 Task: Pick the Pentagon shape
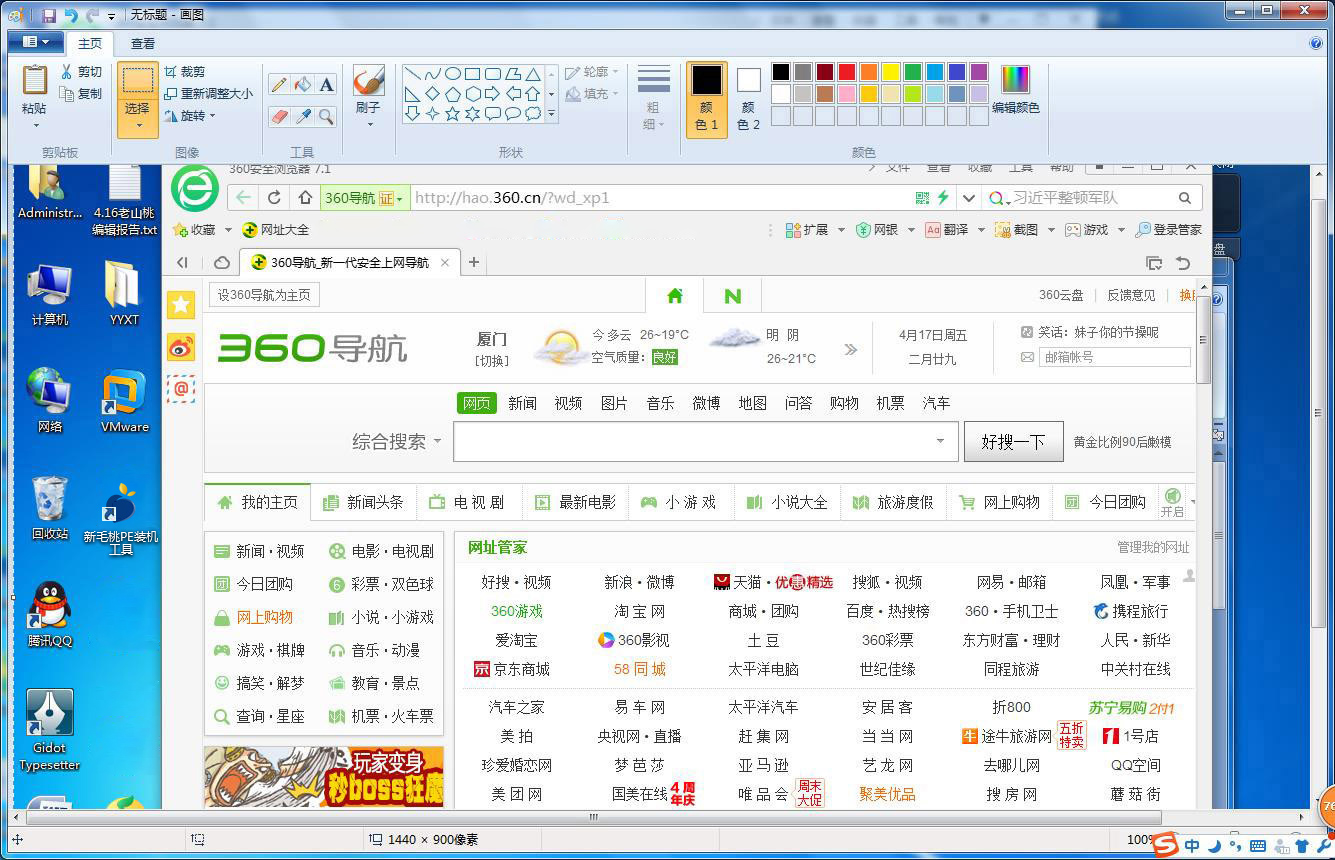point(453,94)
